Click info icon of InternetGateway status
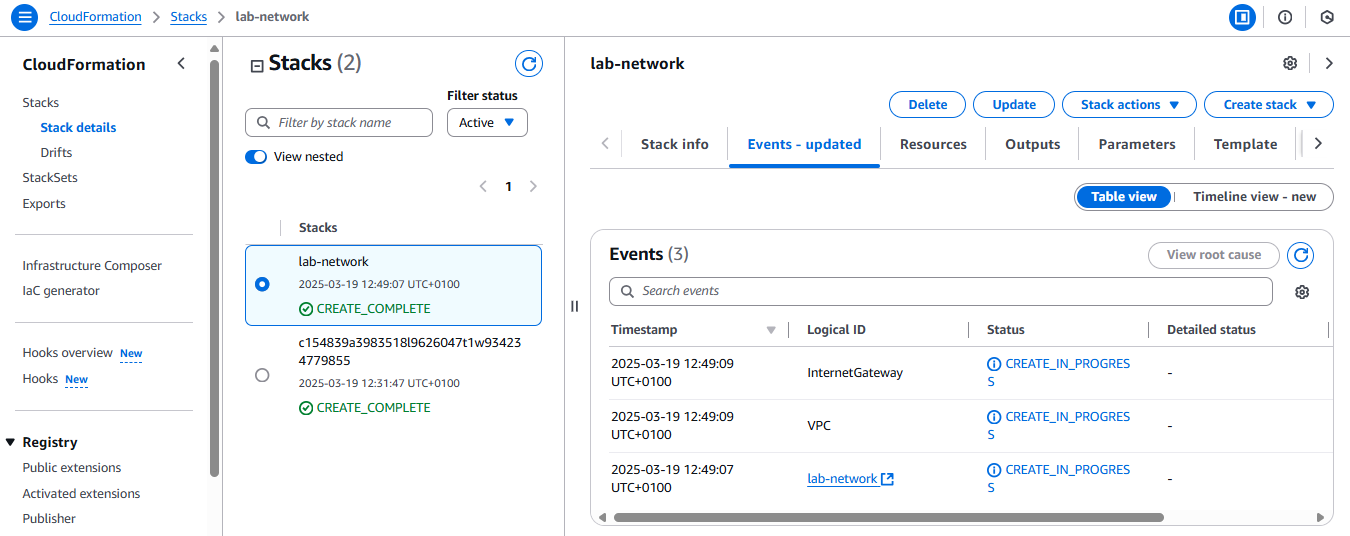 pyautogui.click(x=994, y=364)
